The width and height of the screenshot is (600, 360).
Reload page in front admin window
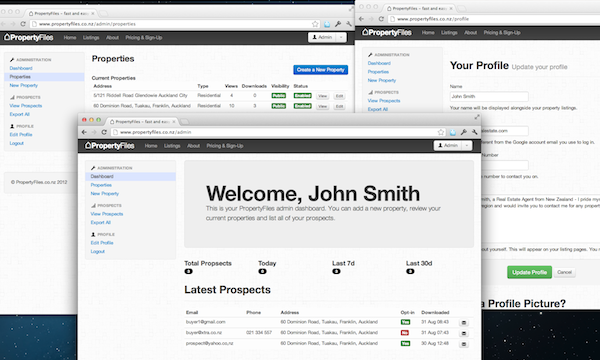coord(104,132)
